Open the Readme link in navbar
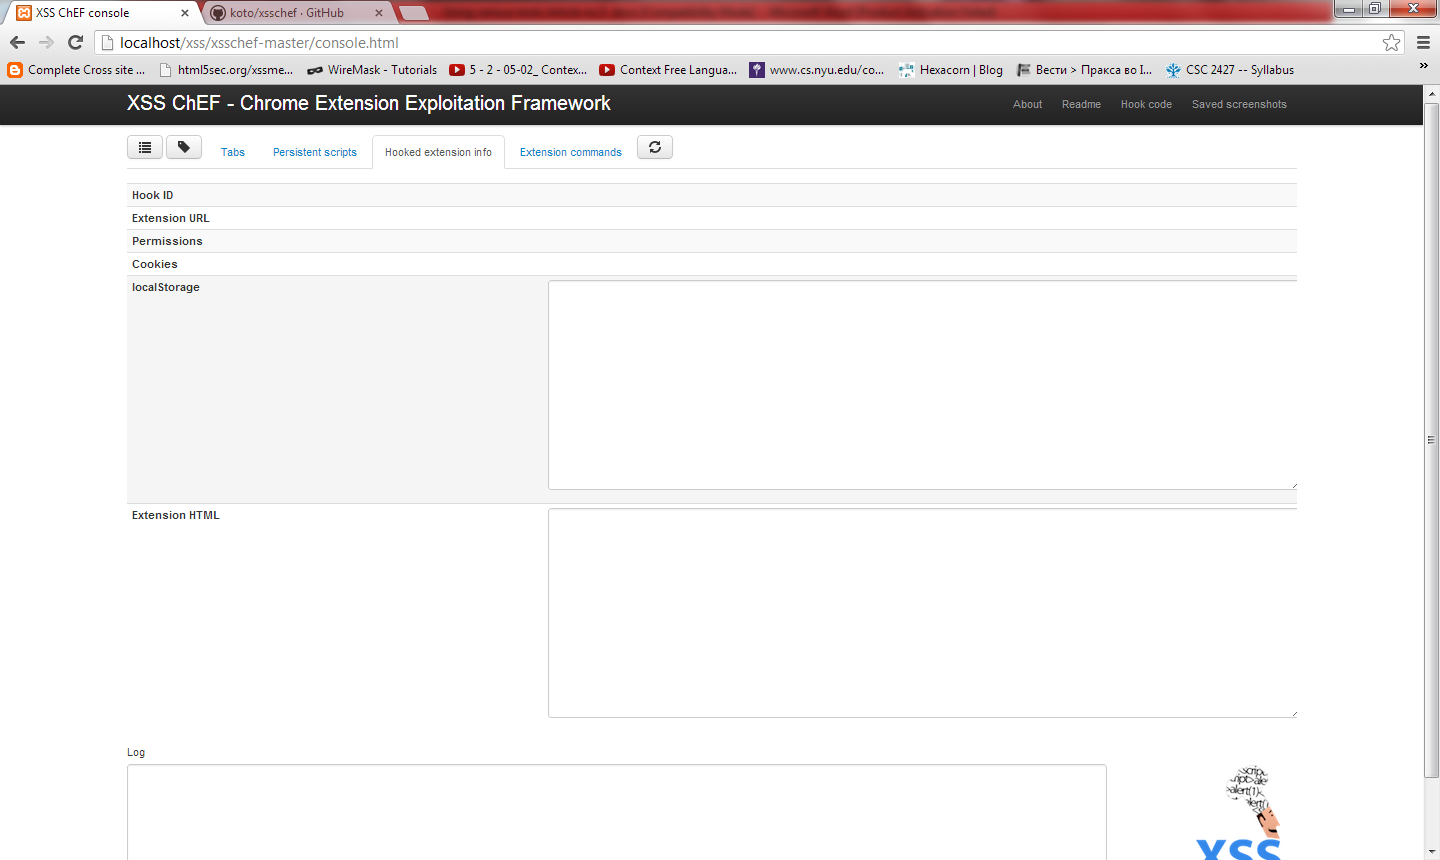 [x=1081, y=104]
